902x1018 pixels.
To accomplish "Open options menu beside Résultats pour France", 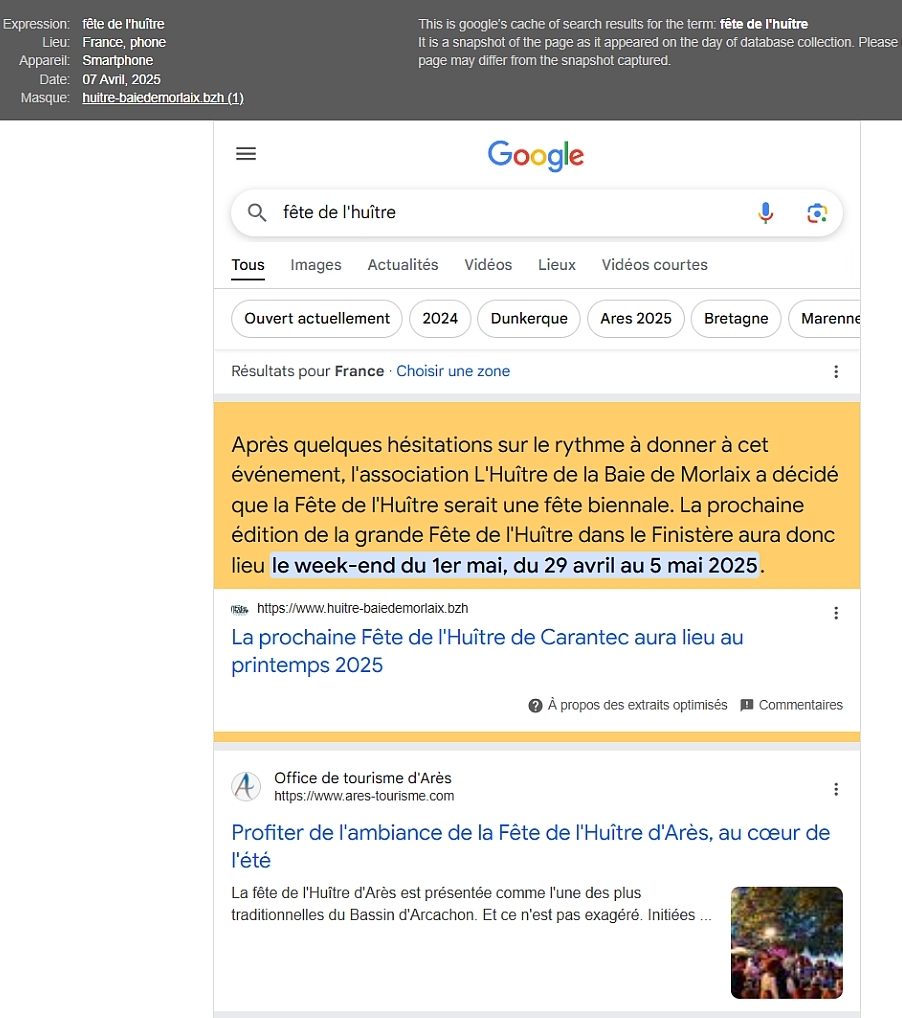I will pos(836,371).
